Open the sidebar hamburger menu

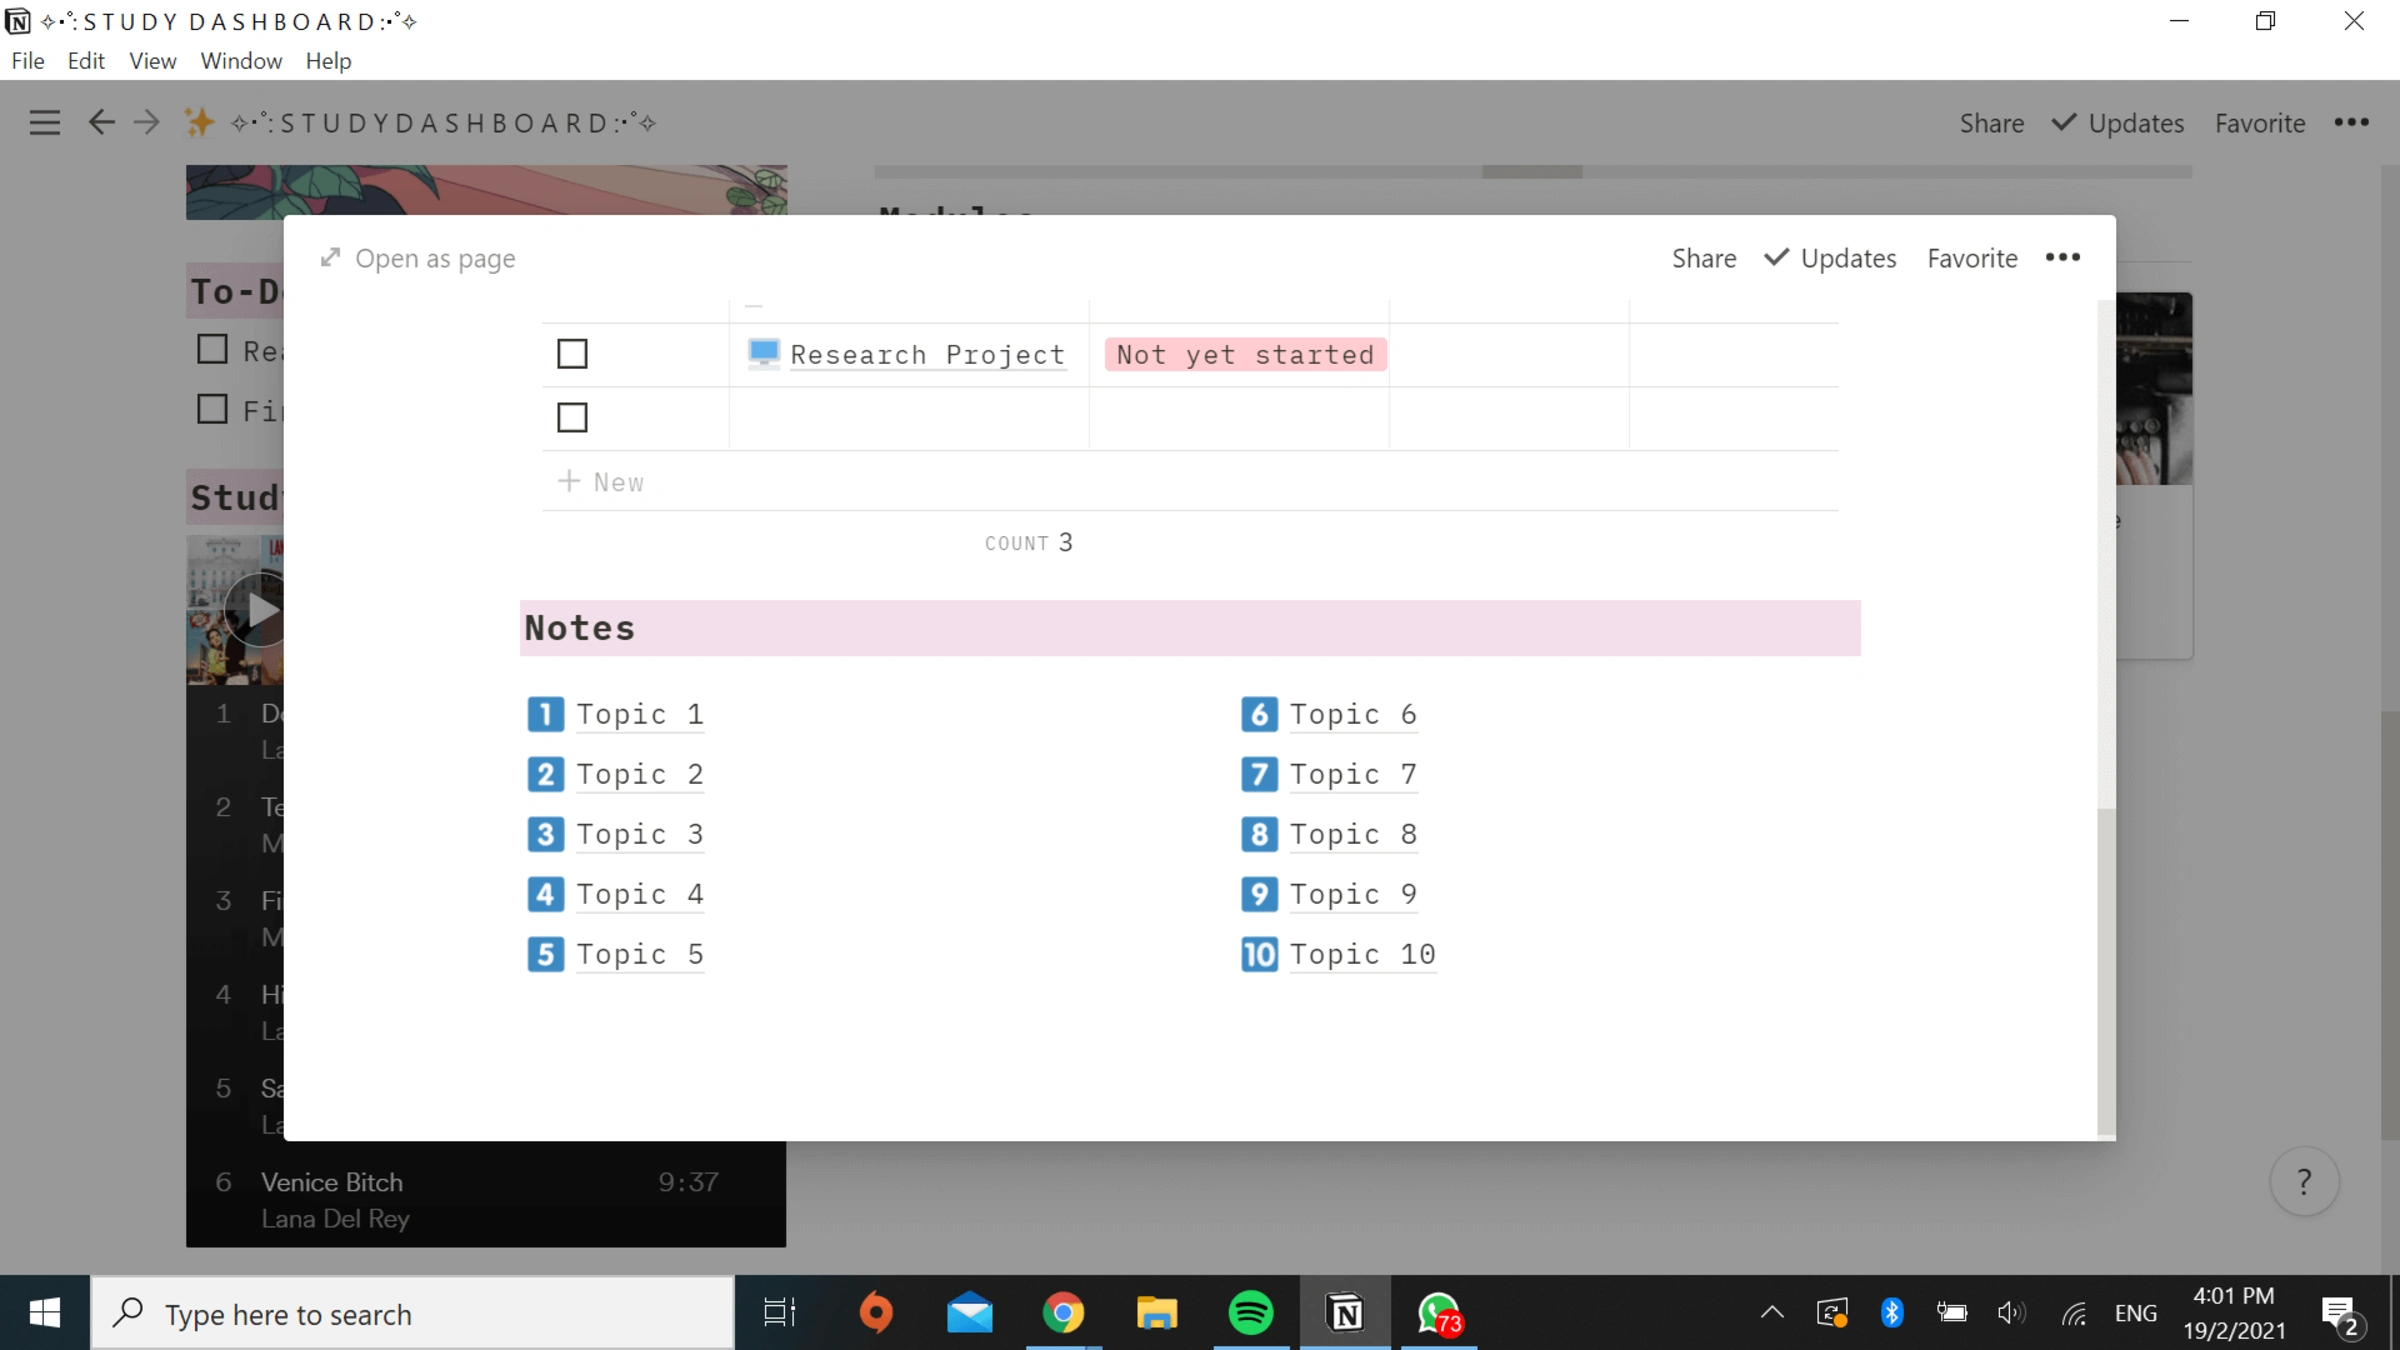click(x=44, y=123)
